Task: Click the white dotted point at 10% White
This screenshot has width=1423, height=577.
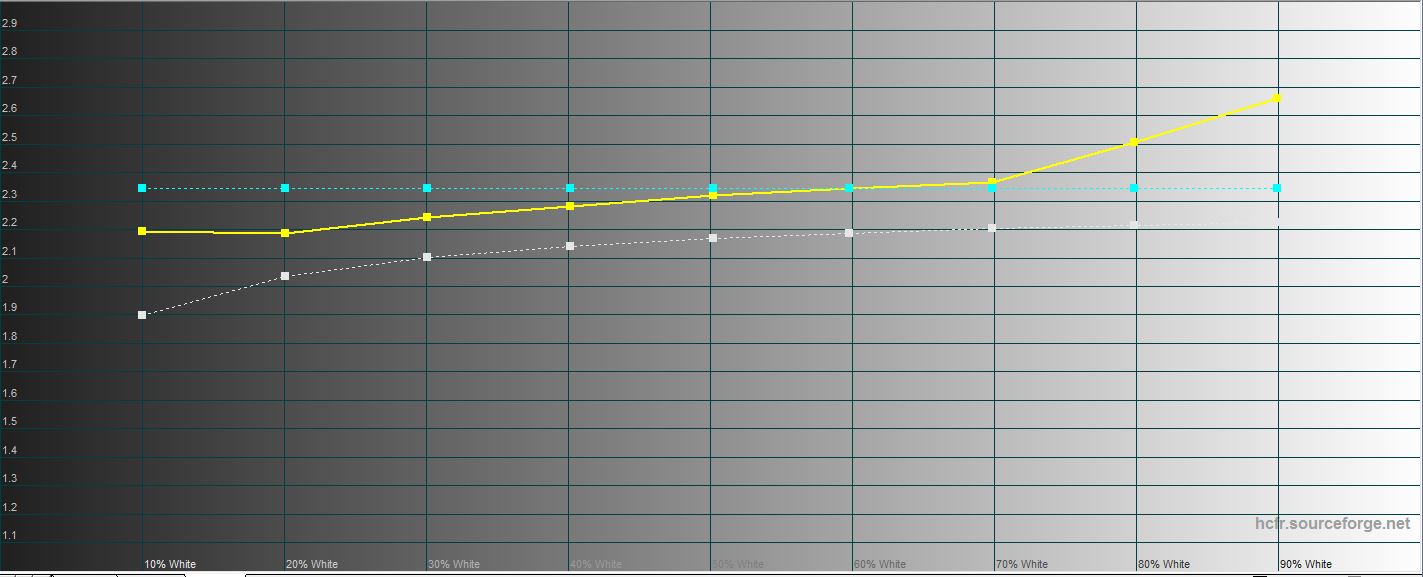Action: tap(142, 315)
